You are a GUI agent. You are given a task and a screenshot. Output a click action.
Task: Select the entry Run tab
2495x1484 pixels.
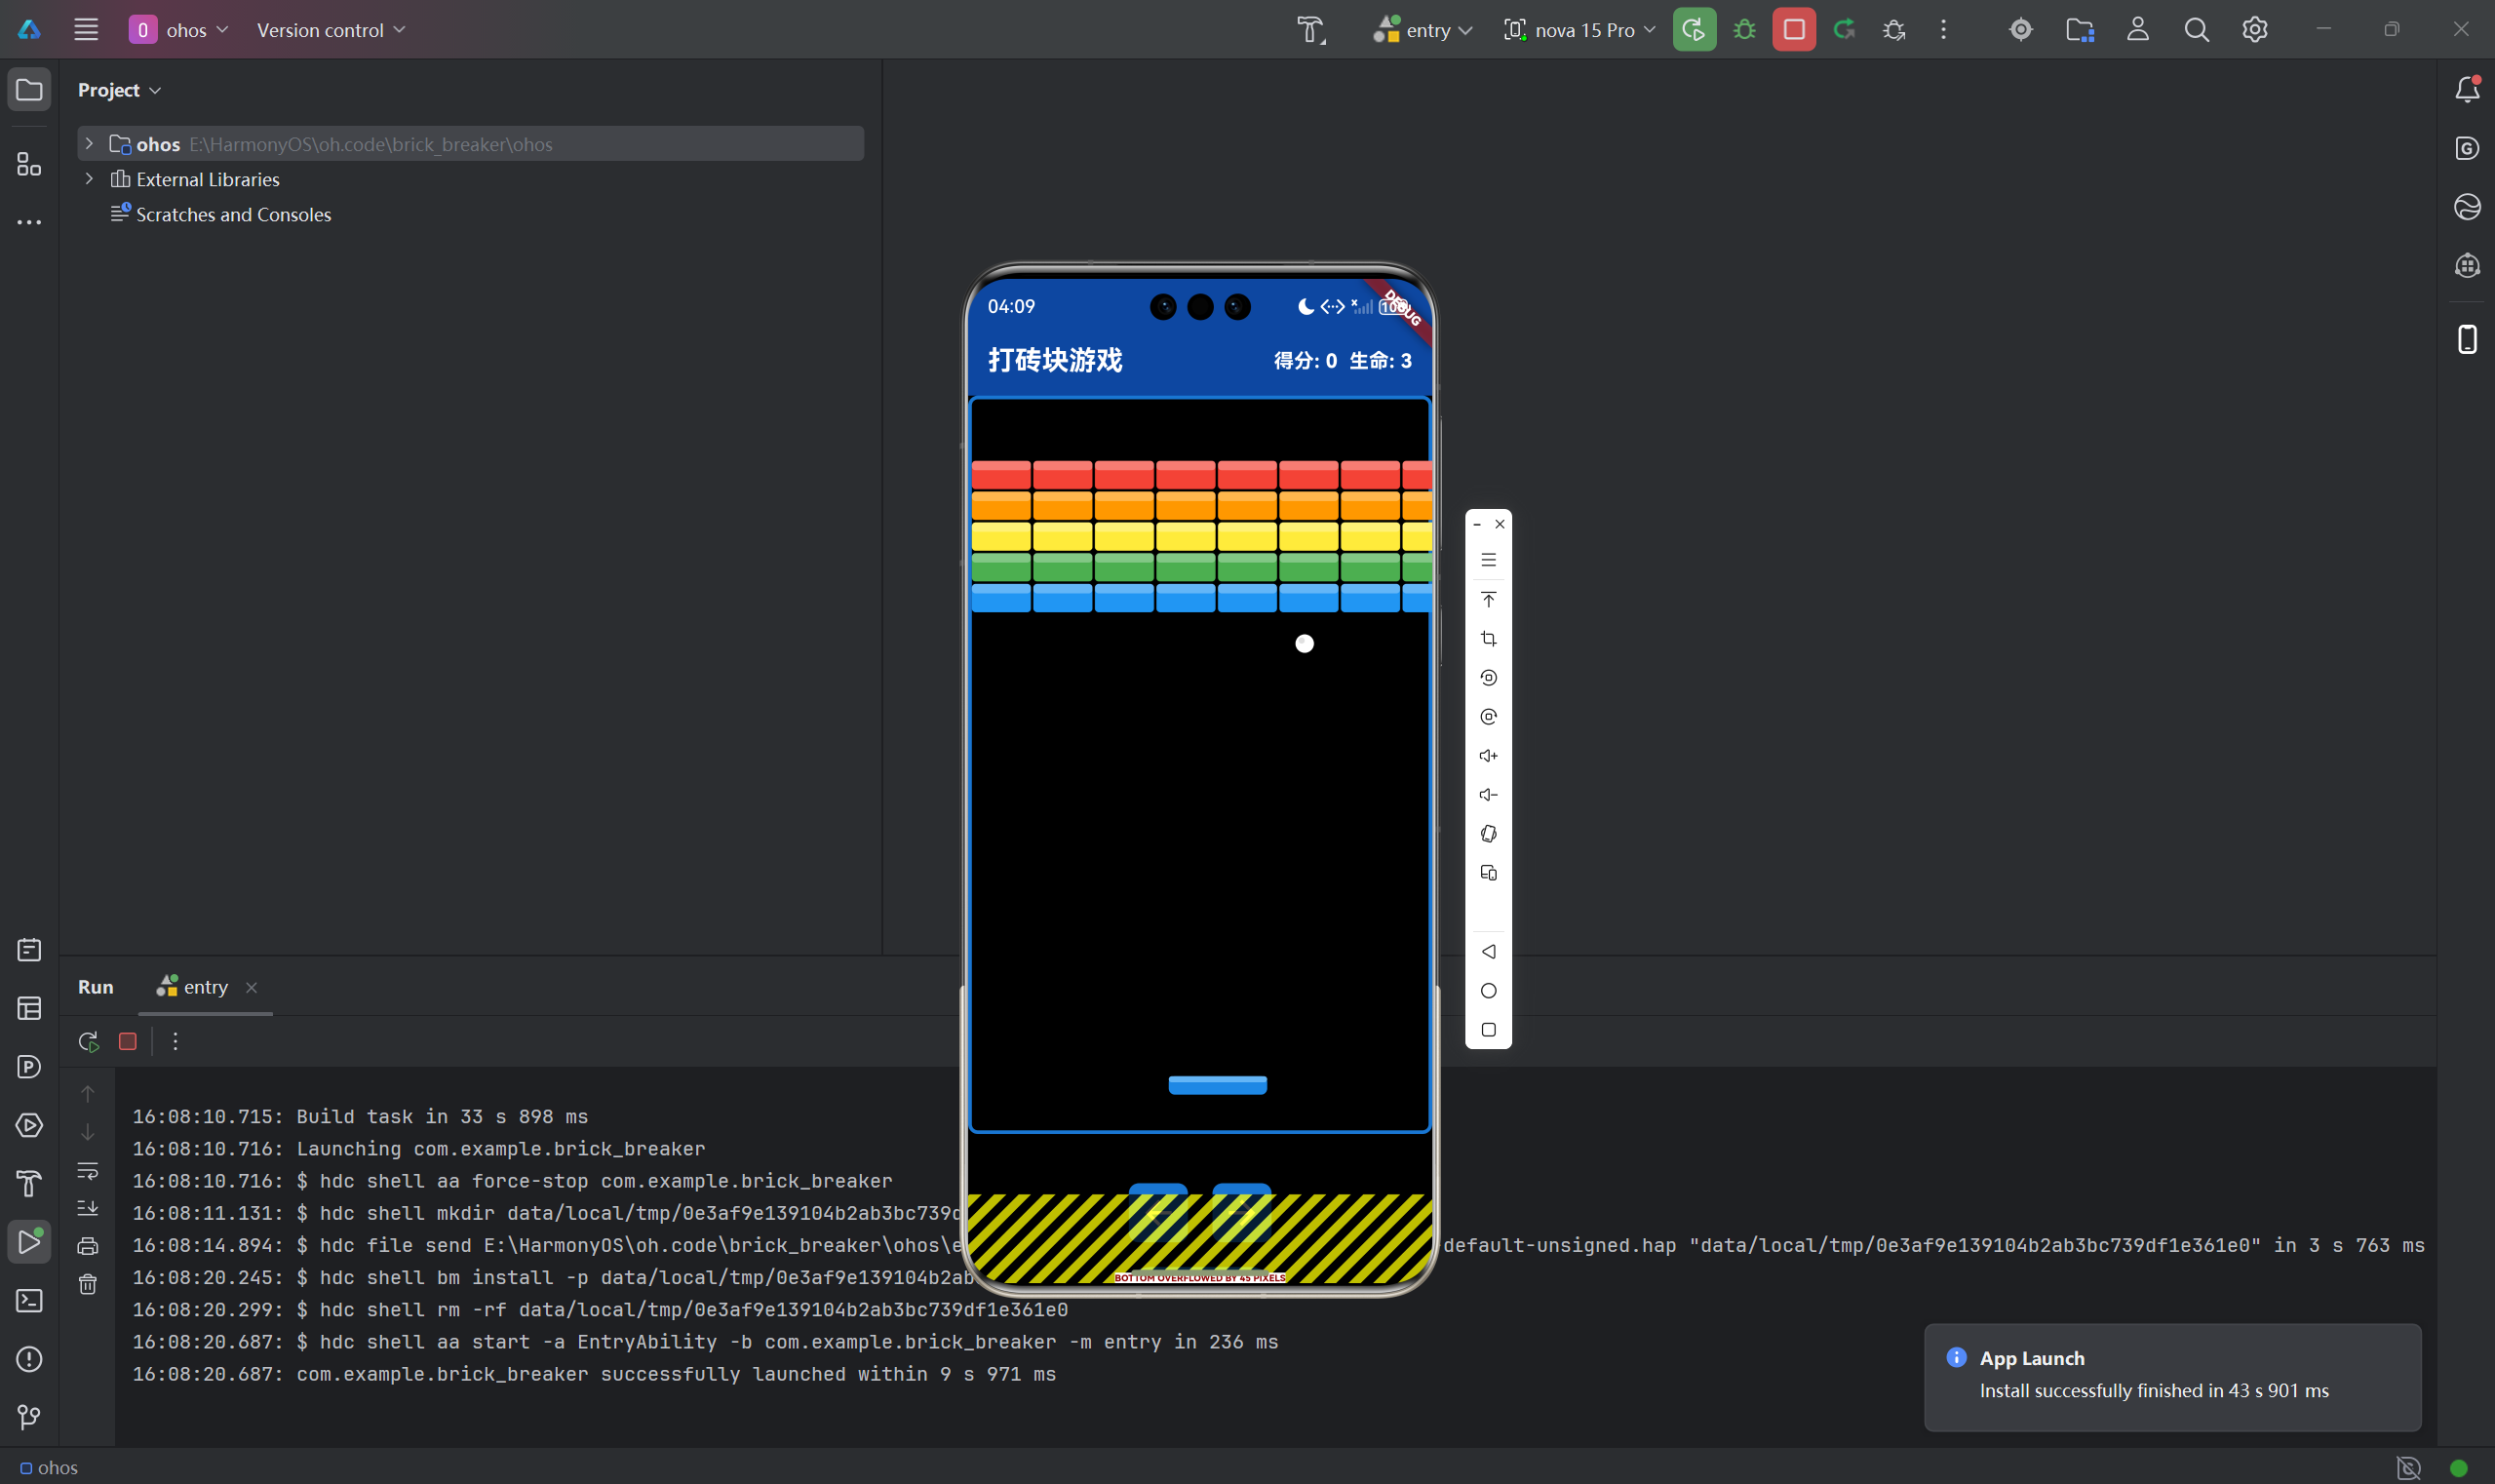205,987
